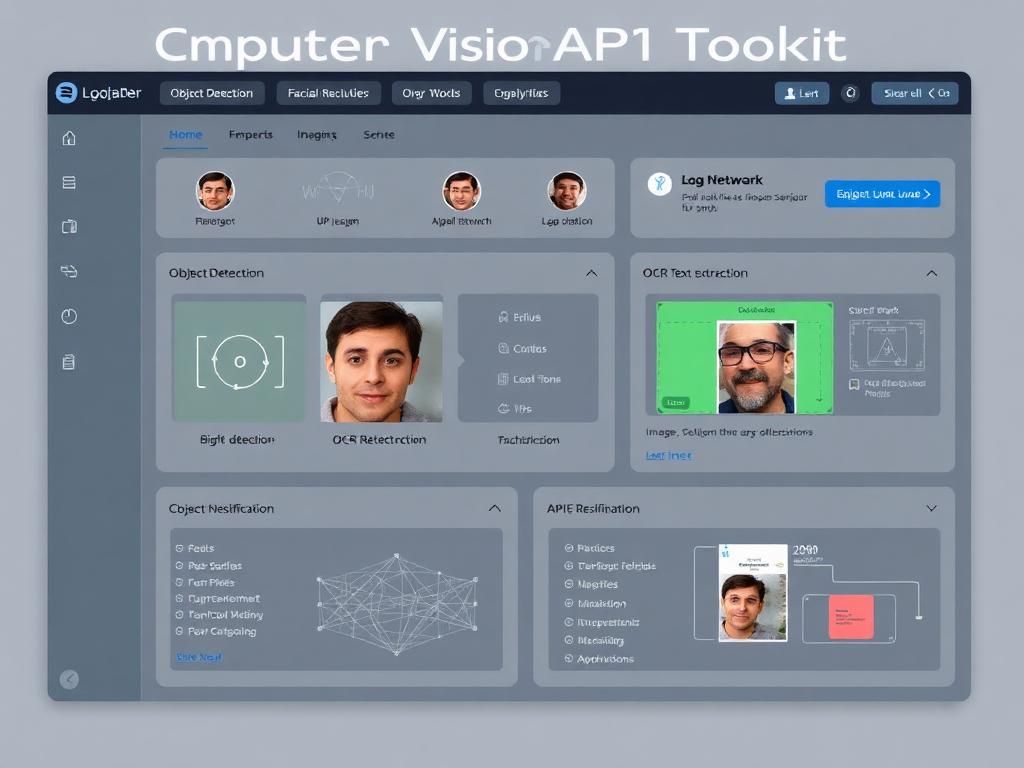Select the Nogrlies radio option
Image resolution: width=1024 pixels, height=768 pixels.
pos(569,584)
